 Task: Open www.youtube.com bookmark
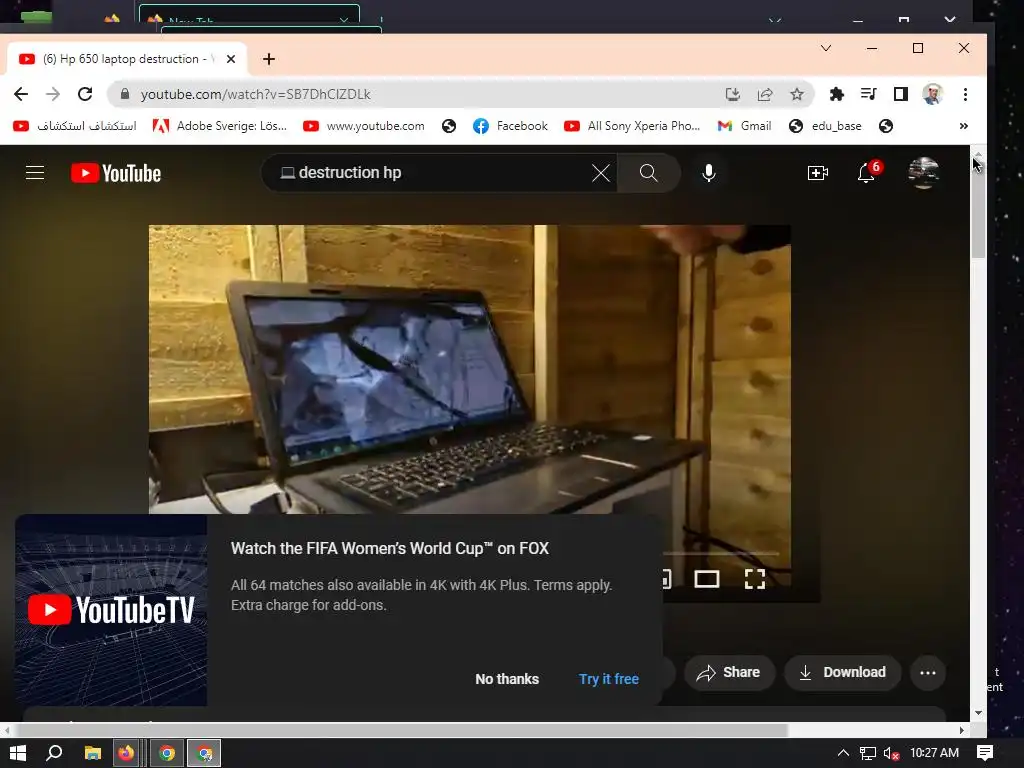(x=364, y=126)
